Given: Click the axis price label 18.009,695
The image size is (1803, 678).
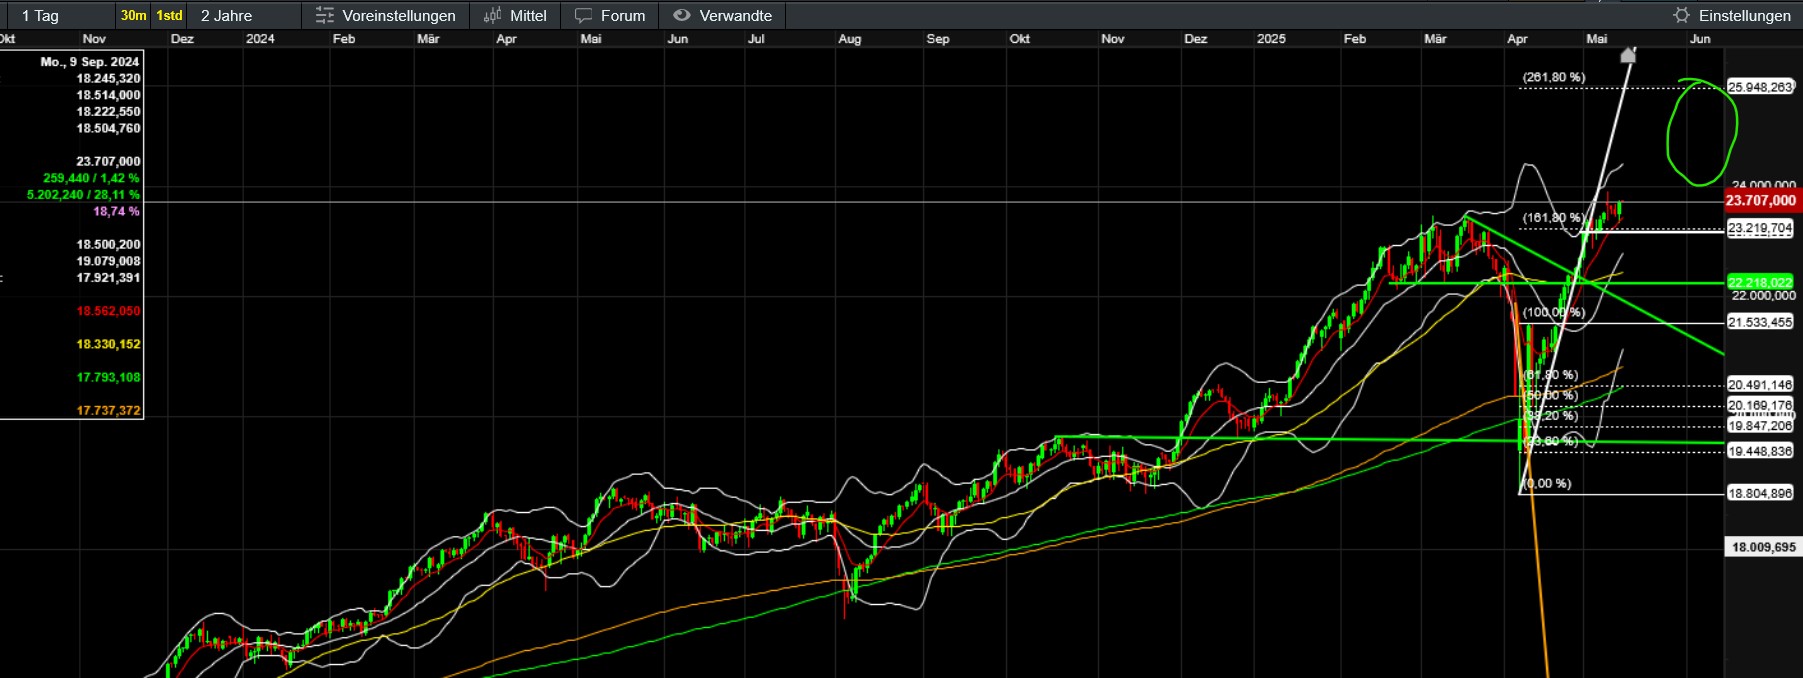Looking at the screenshot, I should (x=1764, y=547).
